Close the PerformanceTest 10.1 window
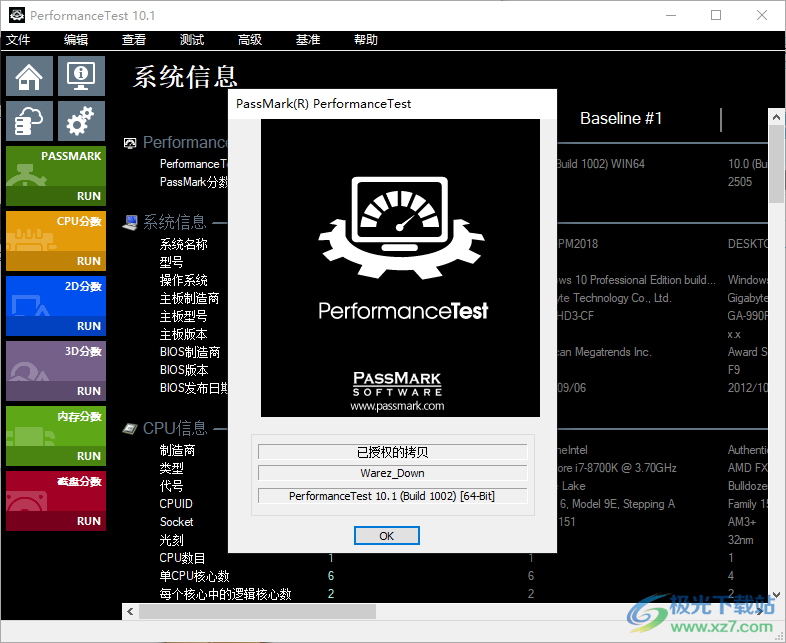This screenshot has width=786, height=643. click(x=762, y=15)
